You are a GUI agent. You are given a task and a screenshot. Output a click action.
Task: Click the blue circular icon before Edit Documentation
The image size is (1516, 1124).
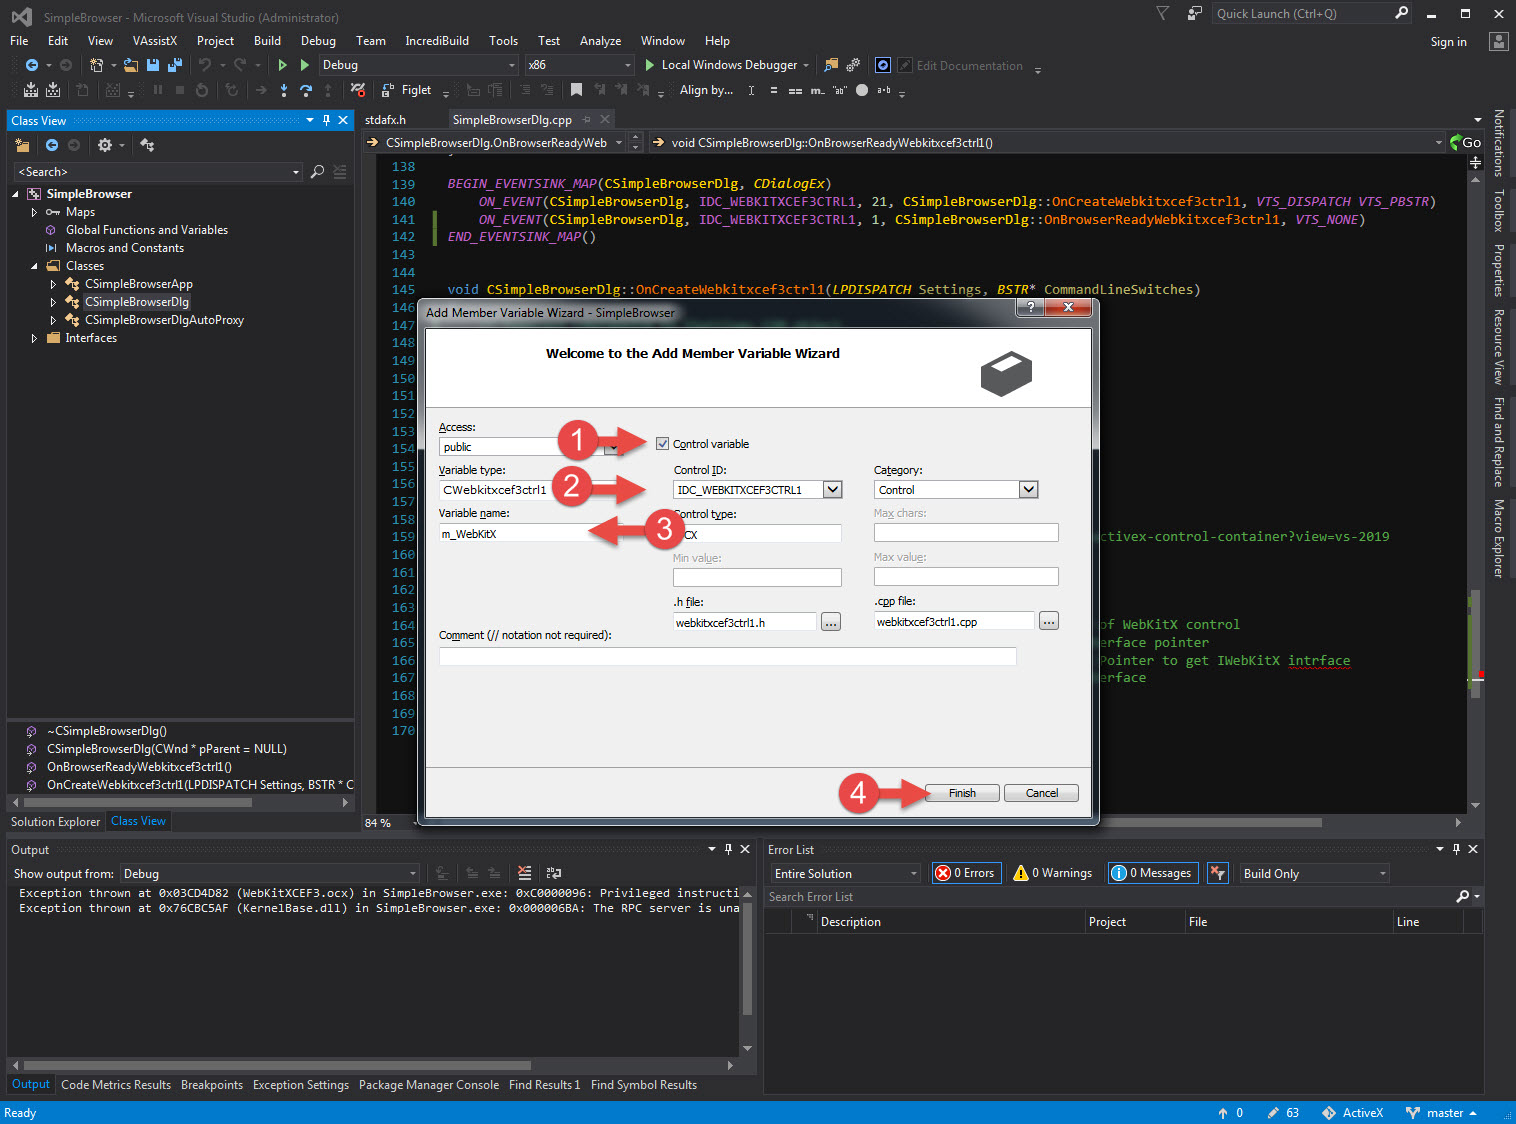(x=883, y=65)
